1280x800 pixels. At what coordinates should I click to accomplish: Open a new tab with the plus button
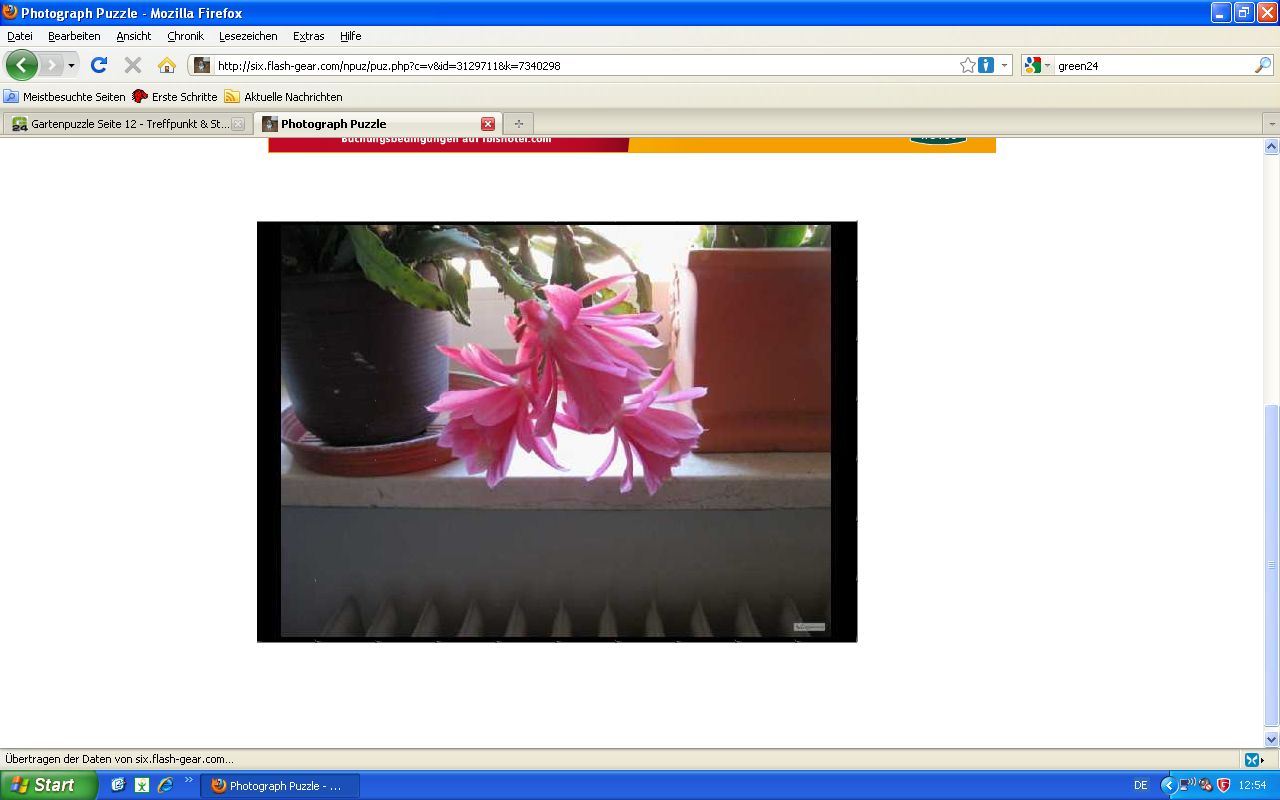tap(518, 124)
